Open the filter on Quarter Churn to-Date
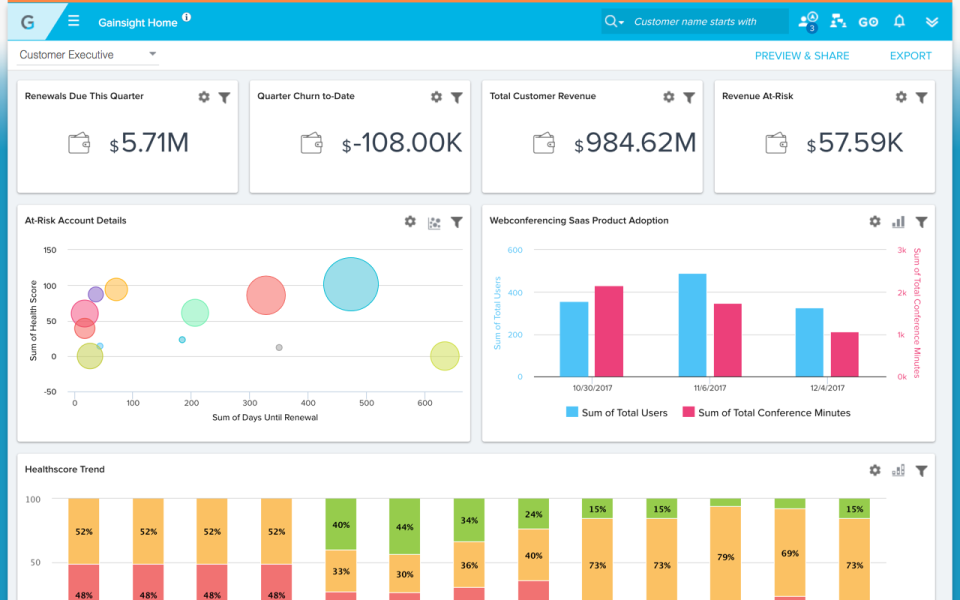The height and width of the screenshot is (600, 960). point(457,97)
